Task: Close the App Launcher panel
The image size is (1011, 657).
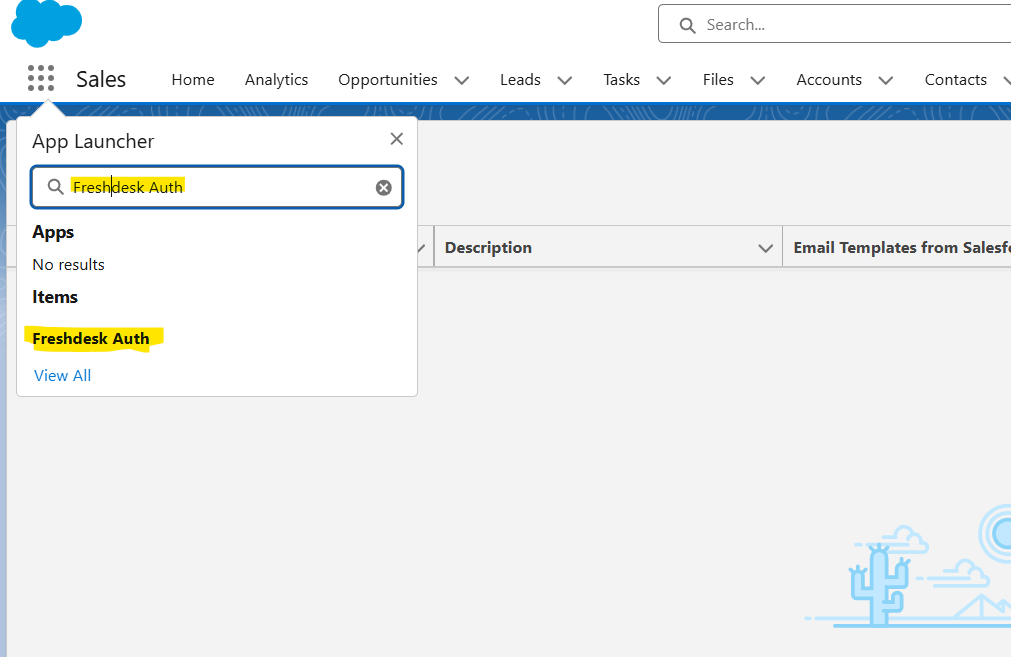Action: [397, 139]
